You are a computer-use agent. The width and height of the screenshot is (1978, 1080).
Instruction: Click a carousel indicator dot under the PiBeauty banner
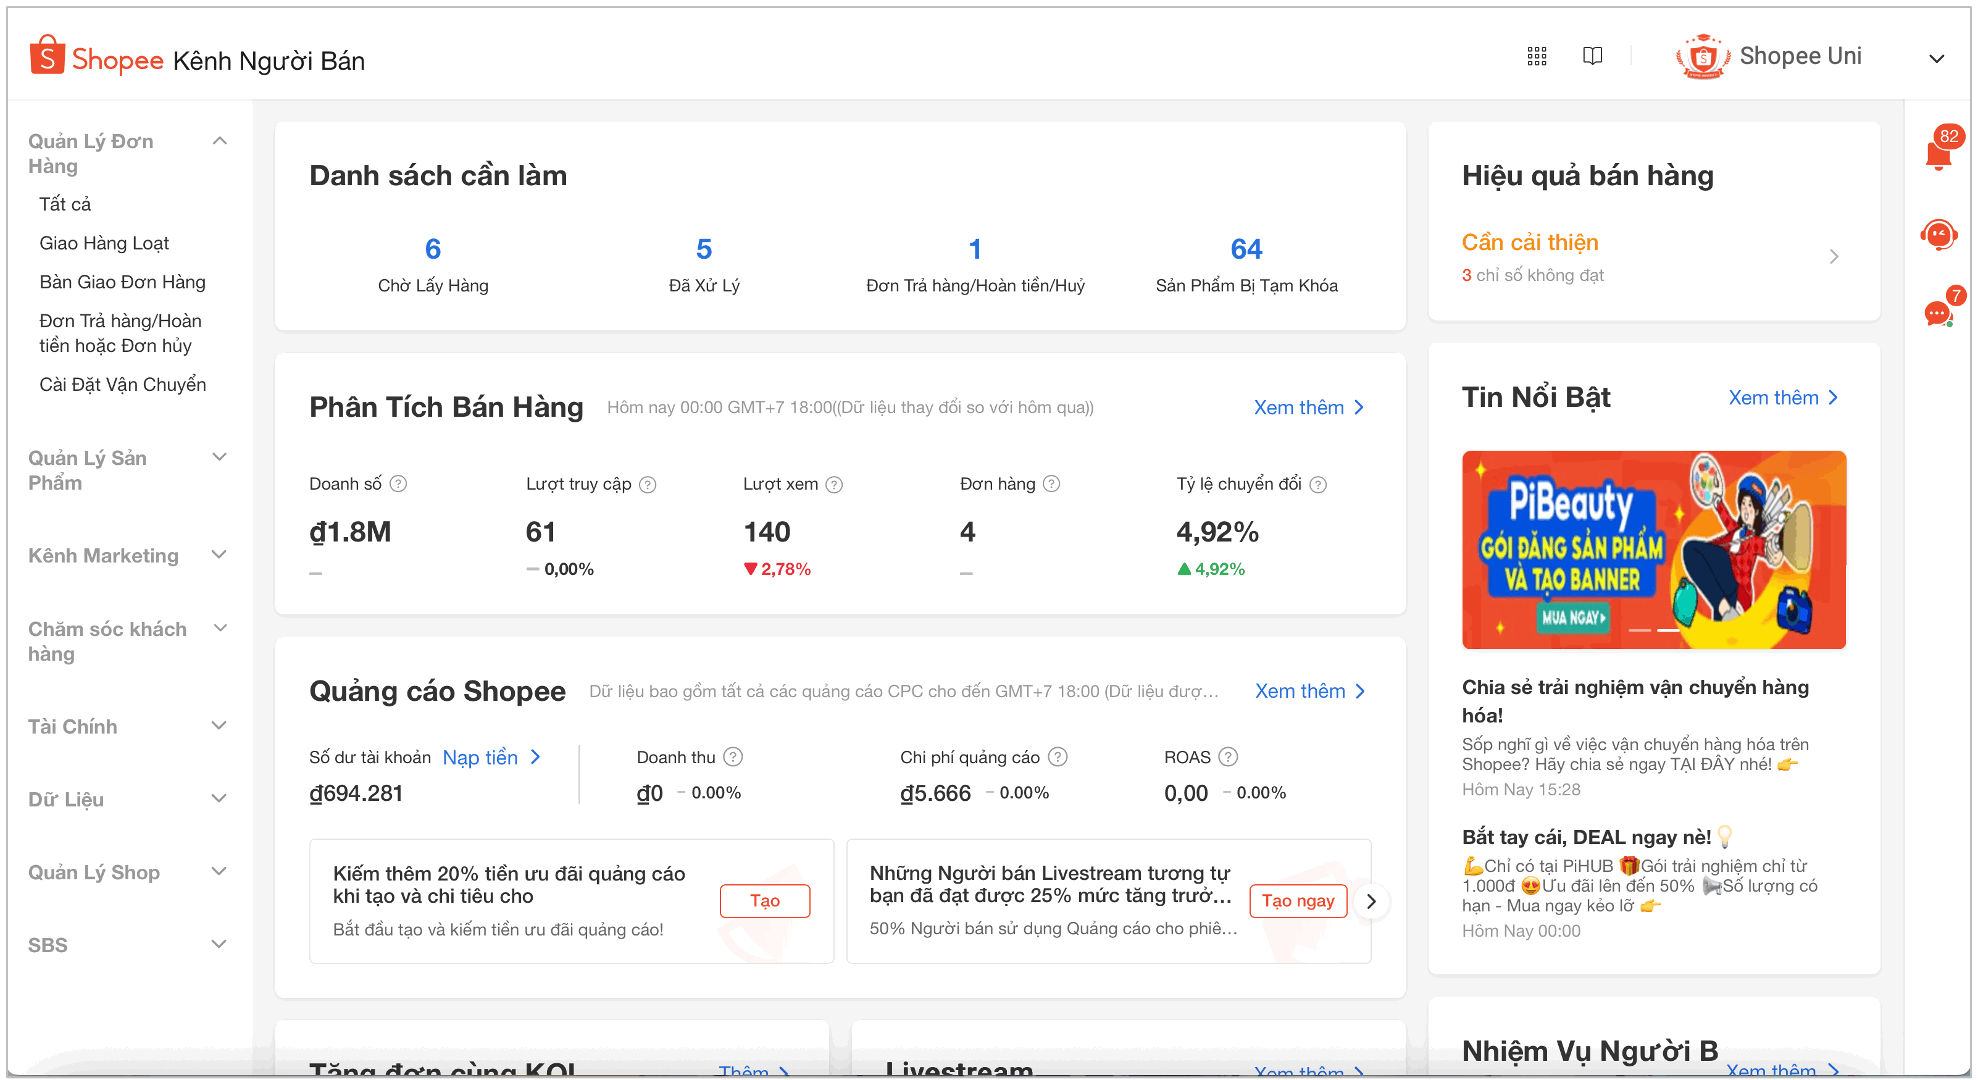click(1640, 630)
